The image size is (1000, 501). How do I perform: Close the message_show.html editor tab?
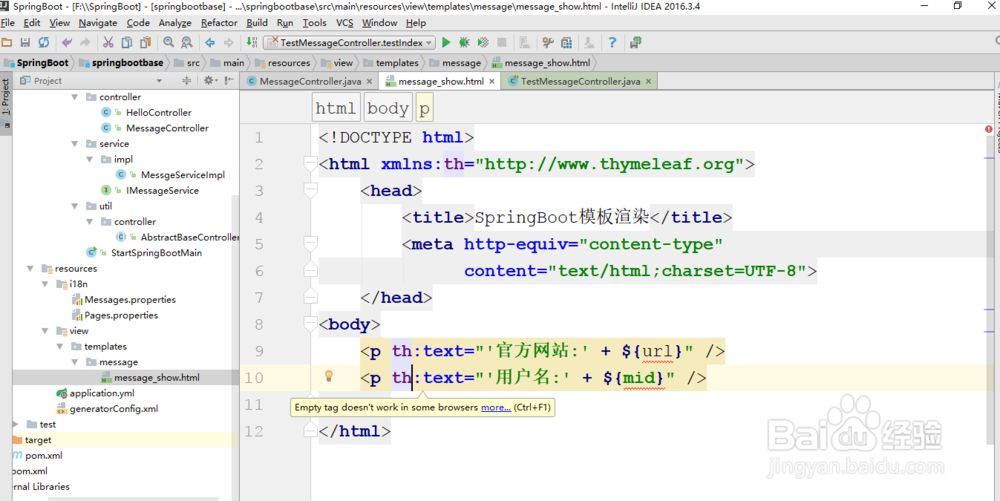492,82
